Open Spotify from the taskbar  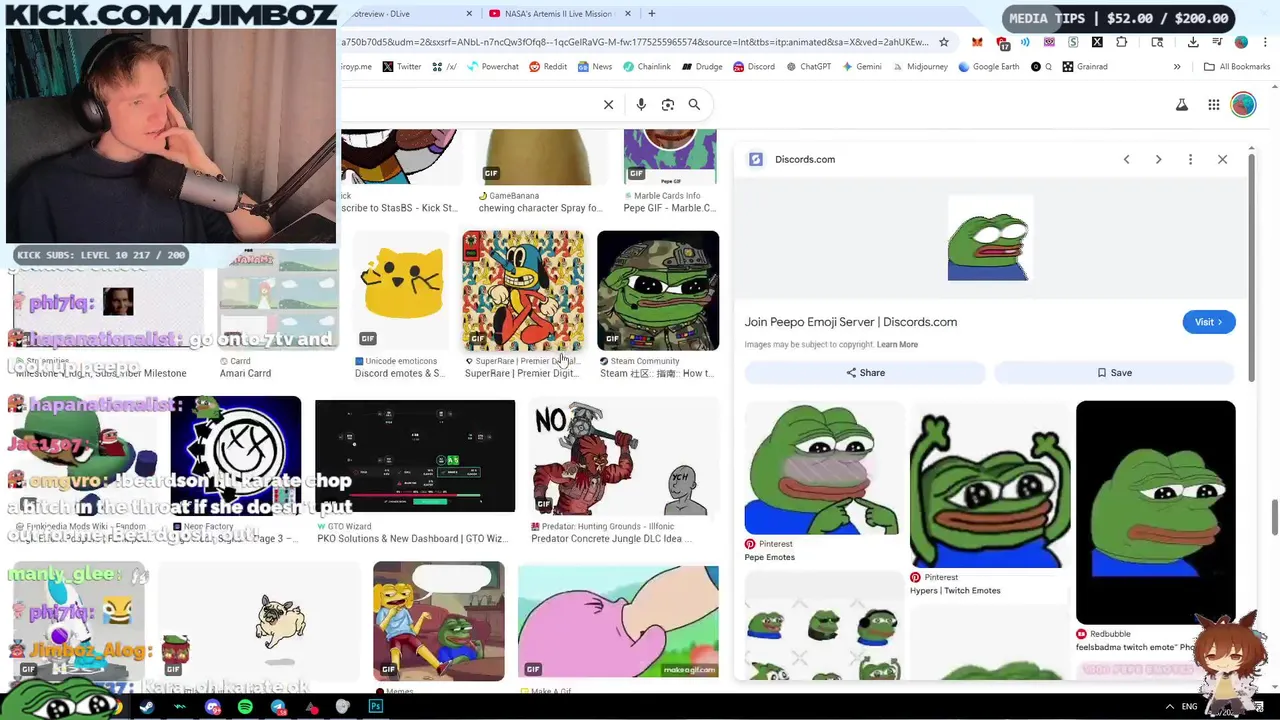245,707
